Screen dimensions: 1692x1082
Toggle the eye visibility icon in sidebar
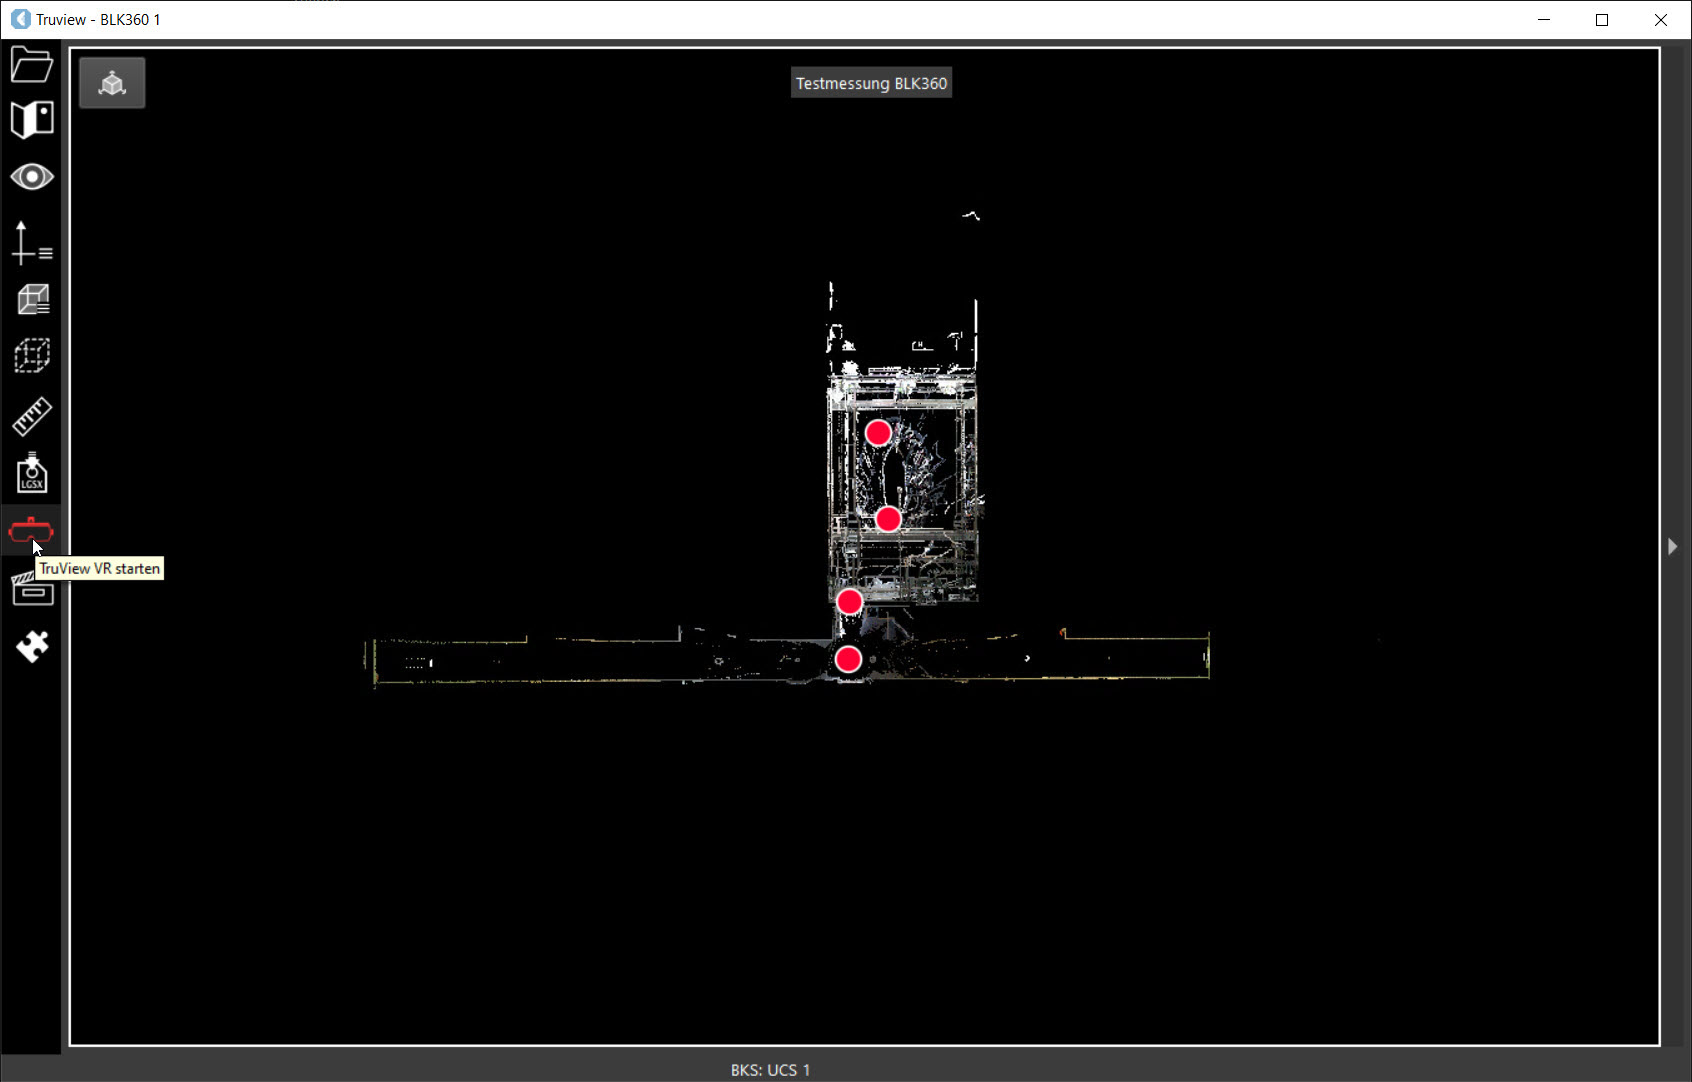point(31,177)
